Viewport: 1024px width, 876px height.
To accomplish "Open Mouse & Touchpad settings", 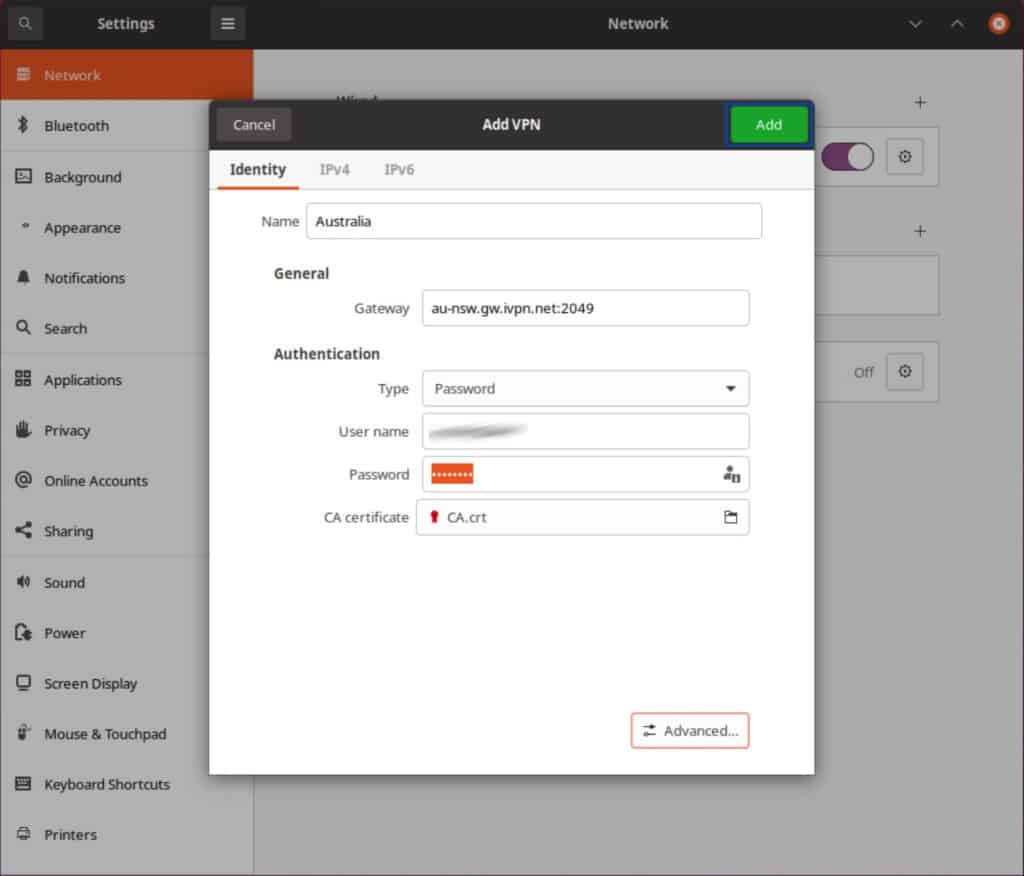I will tap(104, 734).
